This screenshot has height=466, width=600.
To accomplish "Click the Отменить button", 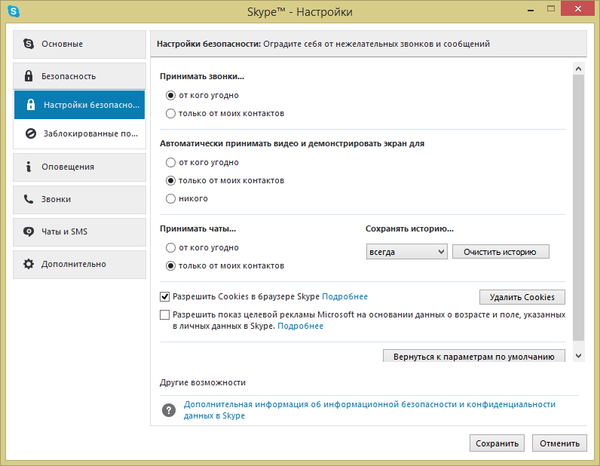I will tap(559, 443).
